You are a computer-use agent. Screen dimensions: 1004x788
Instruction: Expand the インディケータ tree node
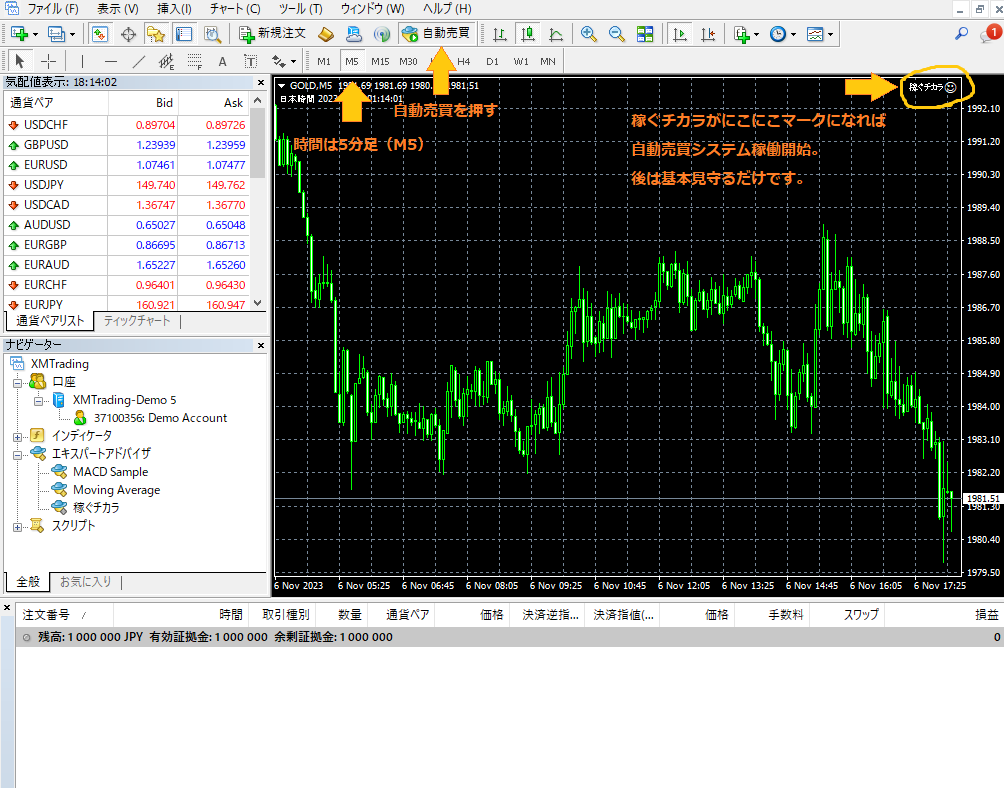17,436
